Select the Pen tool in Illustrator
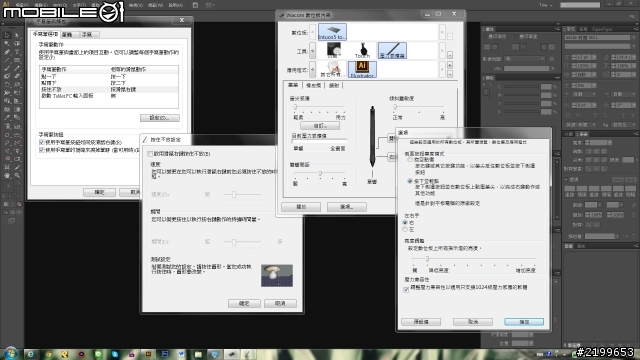Viewport: 640px width, 360px height. pyautogui.click(x=7, y=52)
